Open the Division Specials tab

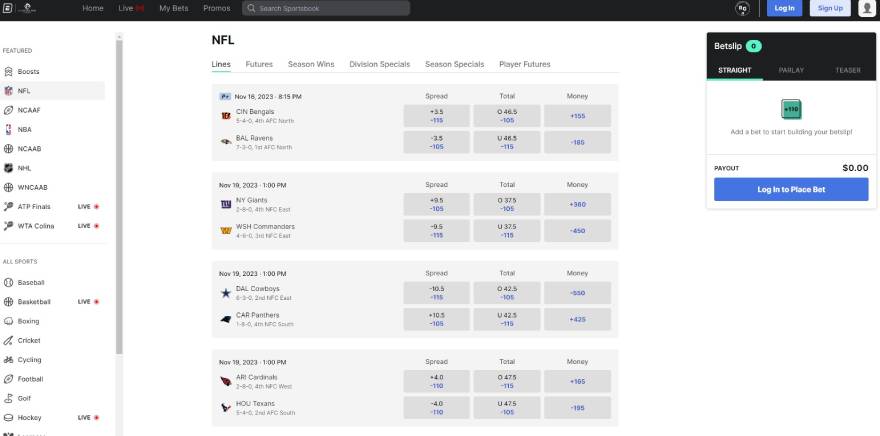[x=379, y=64]
